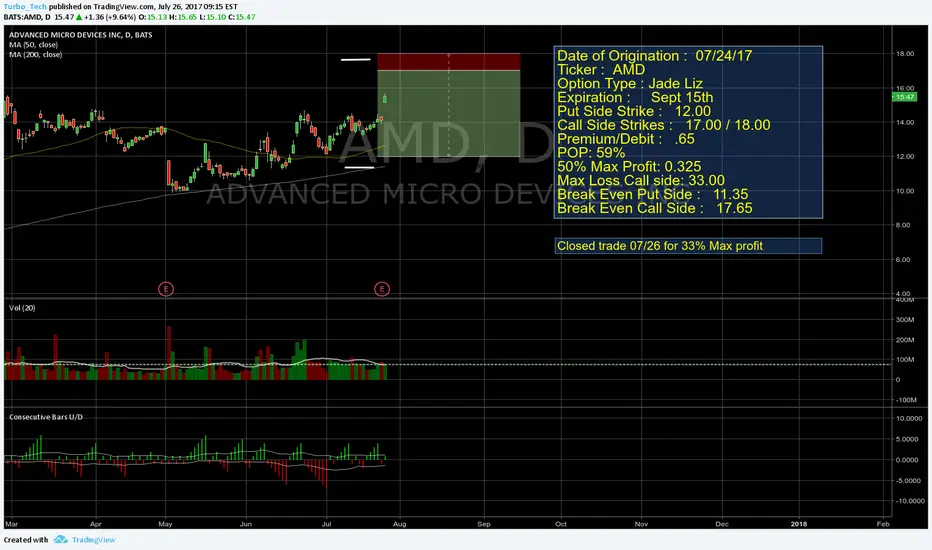Click the white line below the July candles

(359, 168)
